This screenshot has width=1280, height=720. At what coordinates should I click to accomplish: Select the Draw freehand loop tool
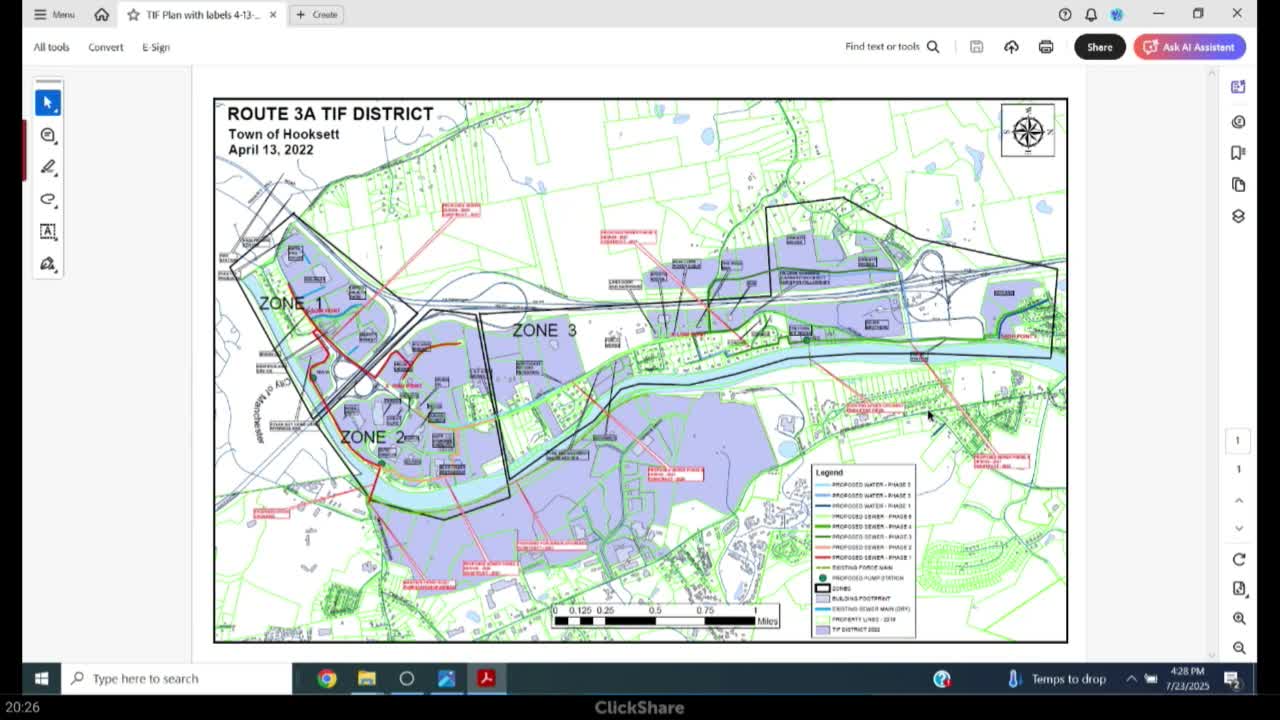pos(47,199)
